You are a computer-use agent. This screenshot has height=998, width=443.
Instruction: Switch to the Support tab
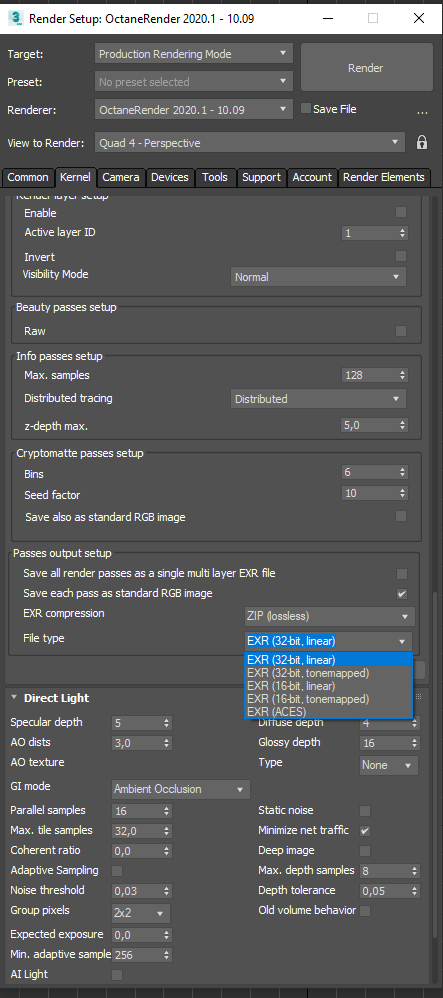tap(262, 178)
